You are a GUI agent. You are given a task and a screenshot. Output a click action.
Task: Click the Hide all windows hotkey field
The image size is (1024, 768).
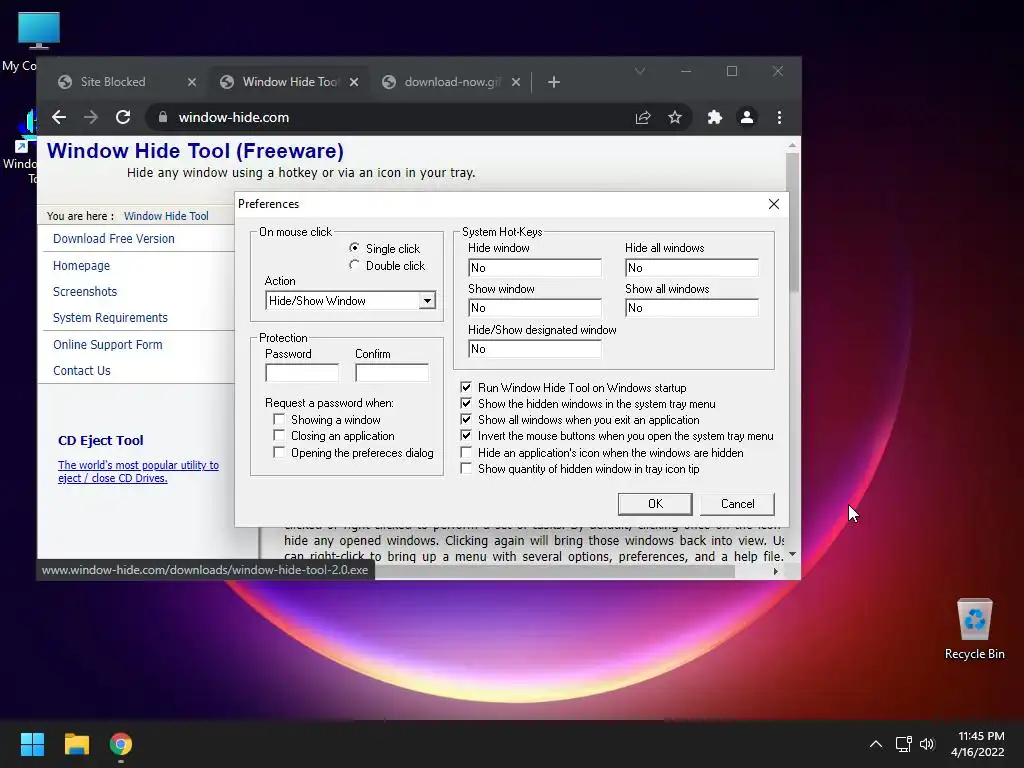692,268
